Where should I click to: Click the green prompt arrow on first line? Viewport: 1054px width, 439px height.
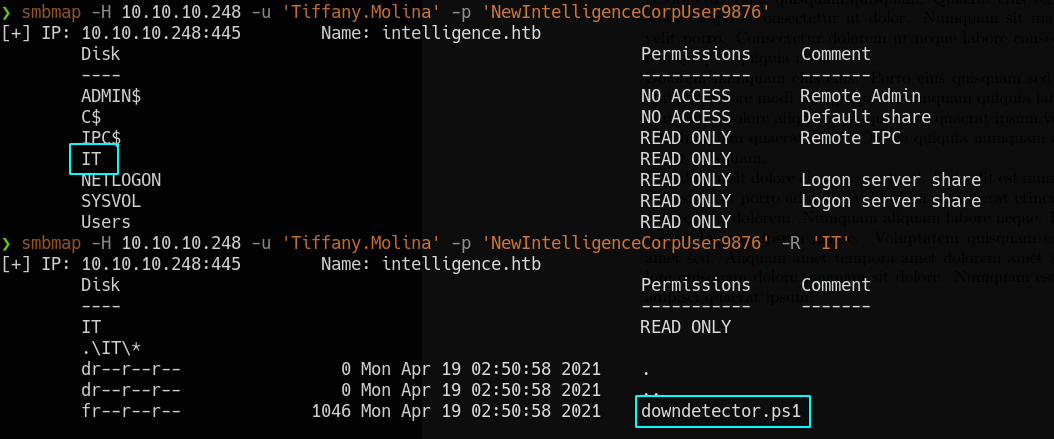pos(7,12)
